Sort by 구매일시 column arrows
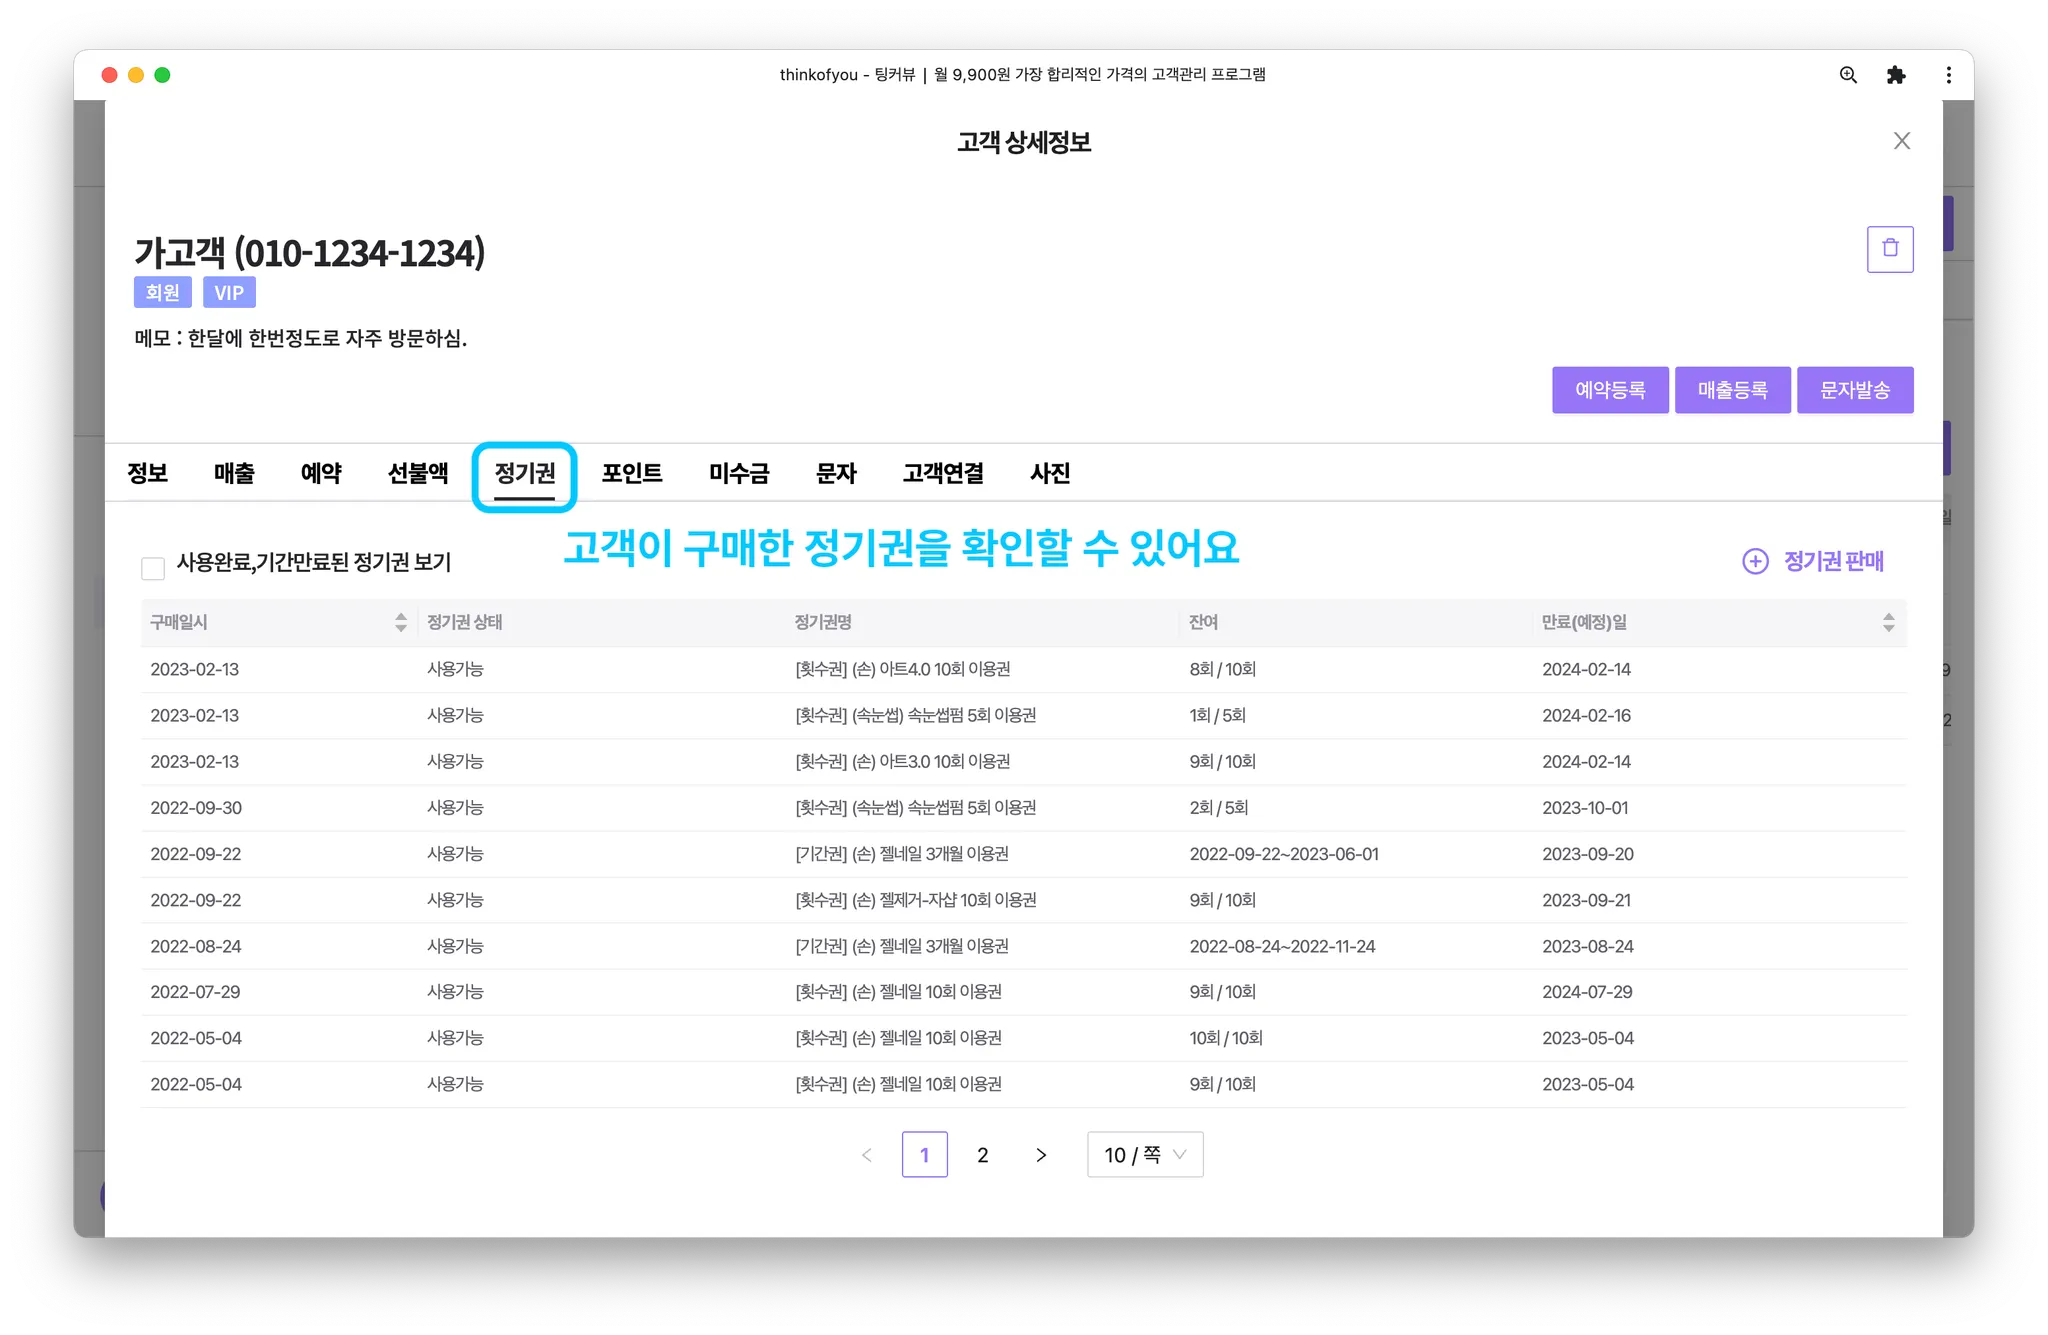Viewport: 2048px width, 1335px height. point(401,622)
